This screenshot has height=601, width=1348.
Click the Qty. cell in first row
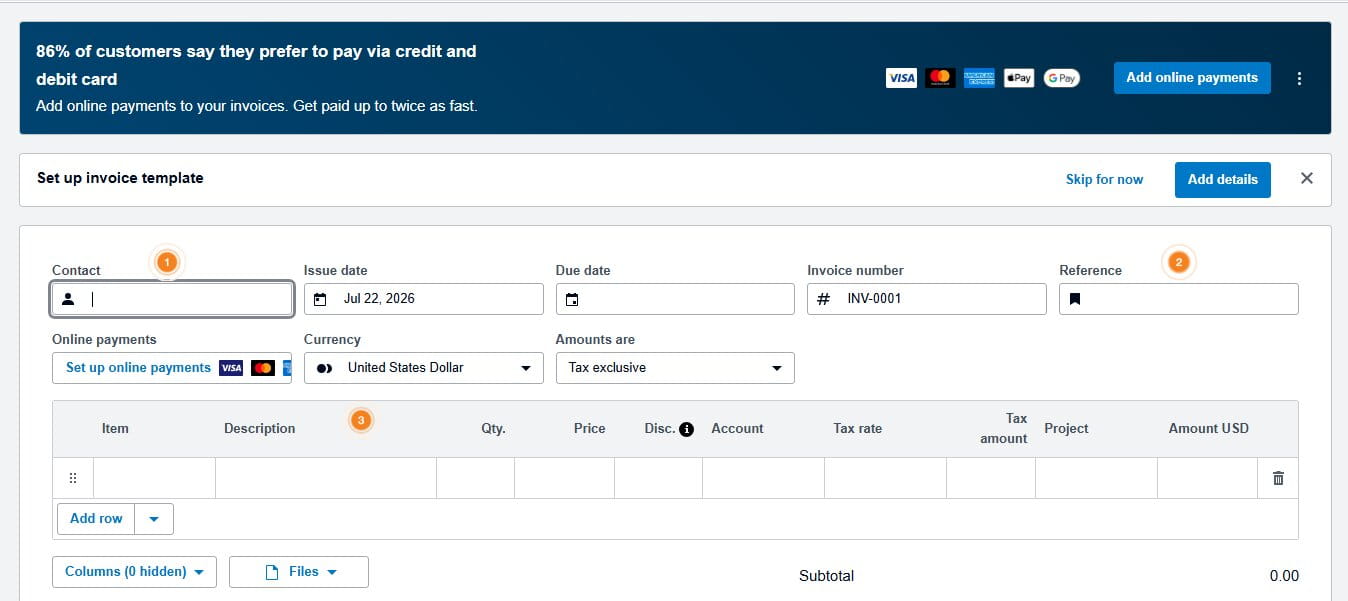(x=476, y=478)
